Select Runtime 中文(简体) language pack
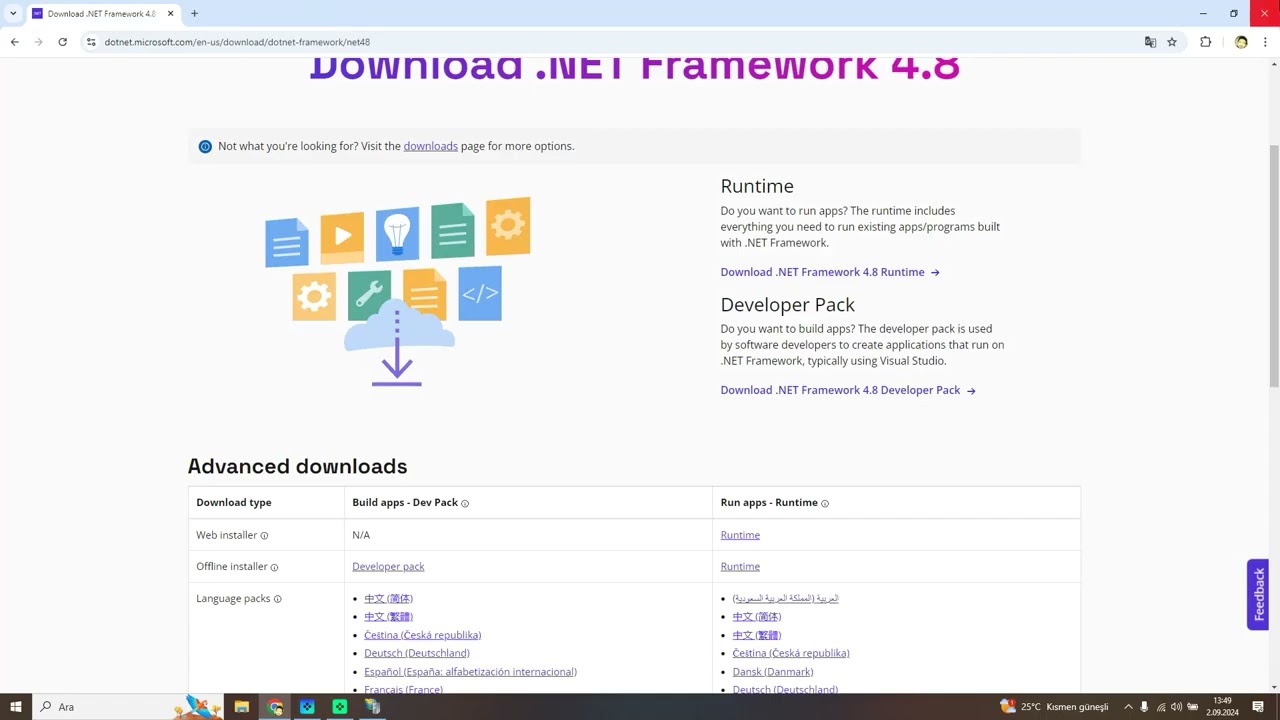The width and height of the screenshot is (1280, 720). tap(756, 616)
